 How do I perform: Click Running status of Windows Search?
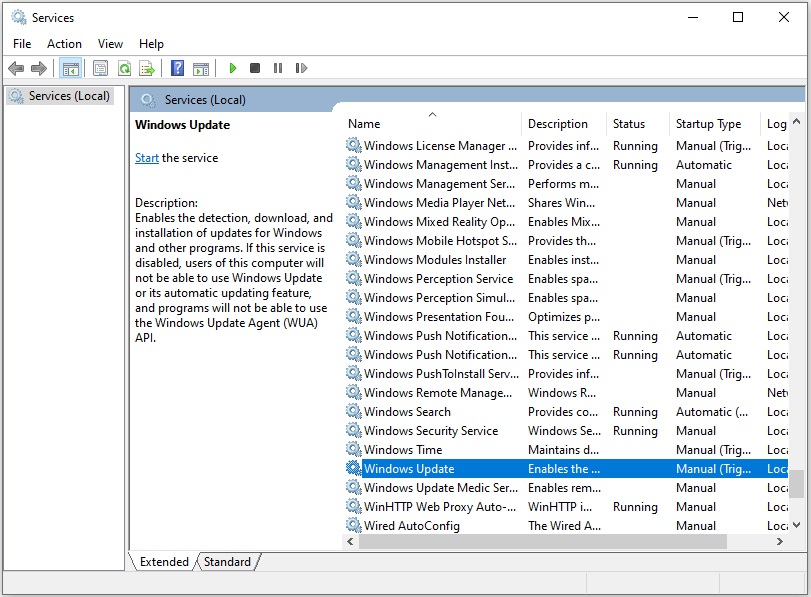click(x=635, y=412)
